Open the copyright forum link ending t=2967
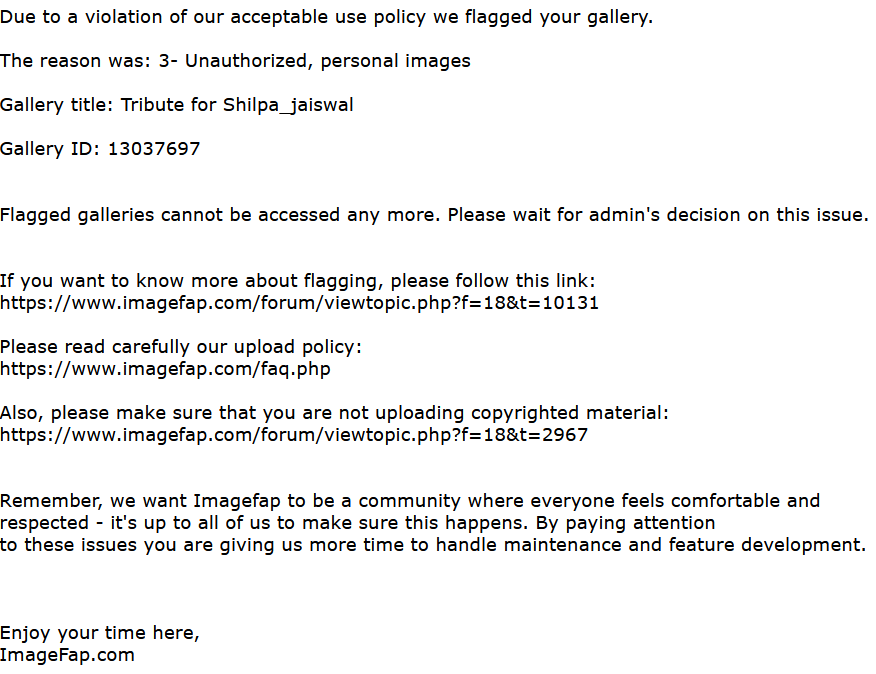This screenshot has width=876, height=674. tap(294, 435)
